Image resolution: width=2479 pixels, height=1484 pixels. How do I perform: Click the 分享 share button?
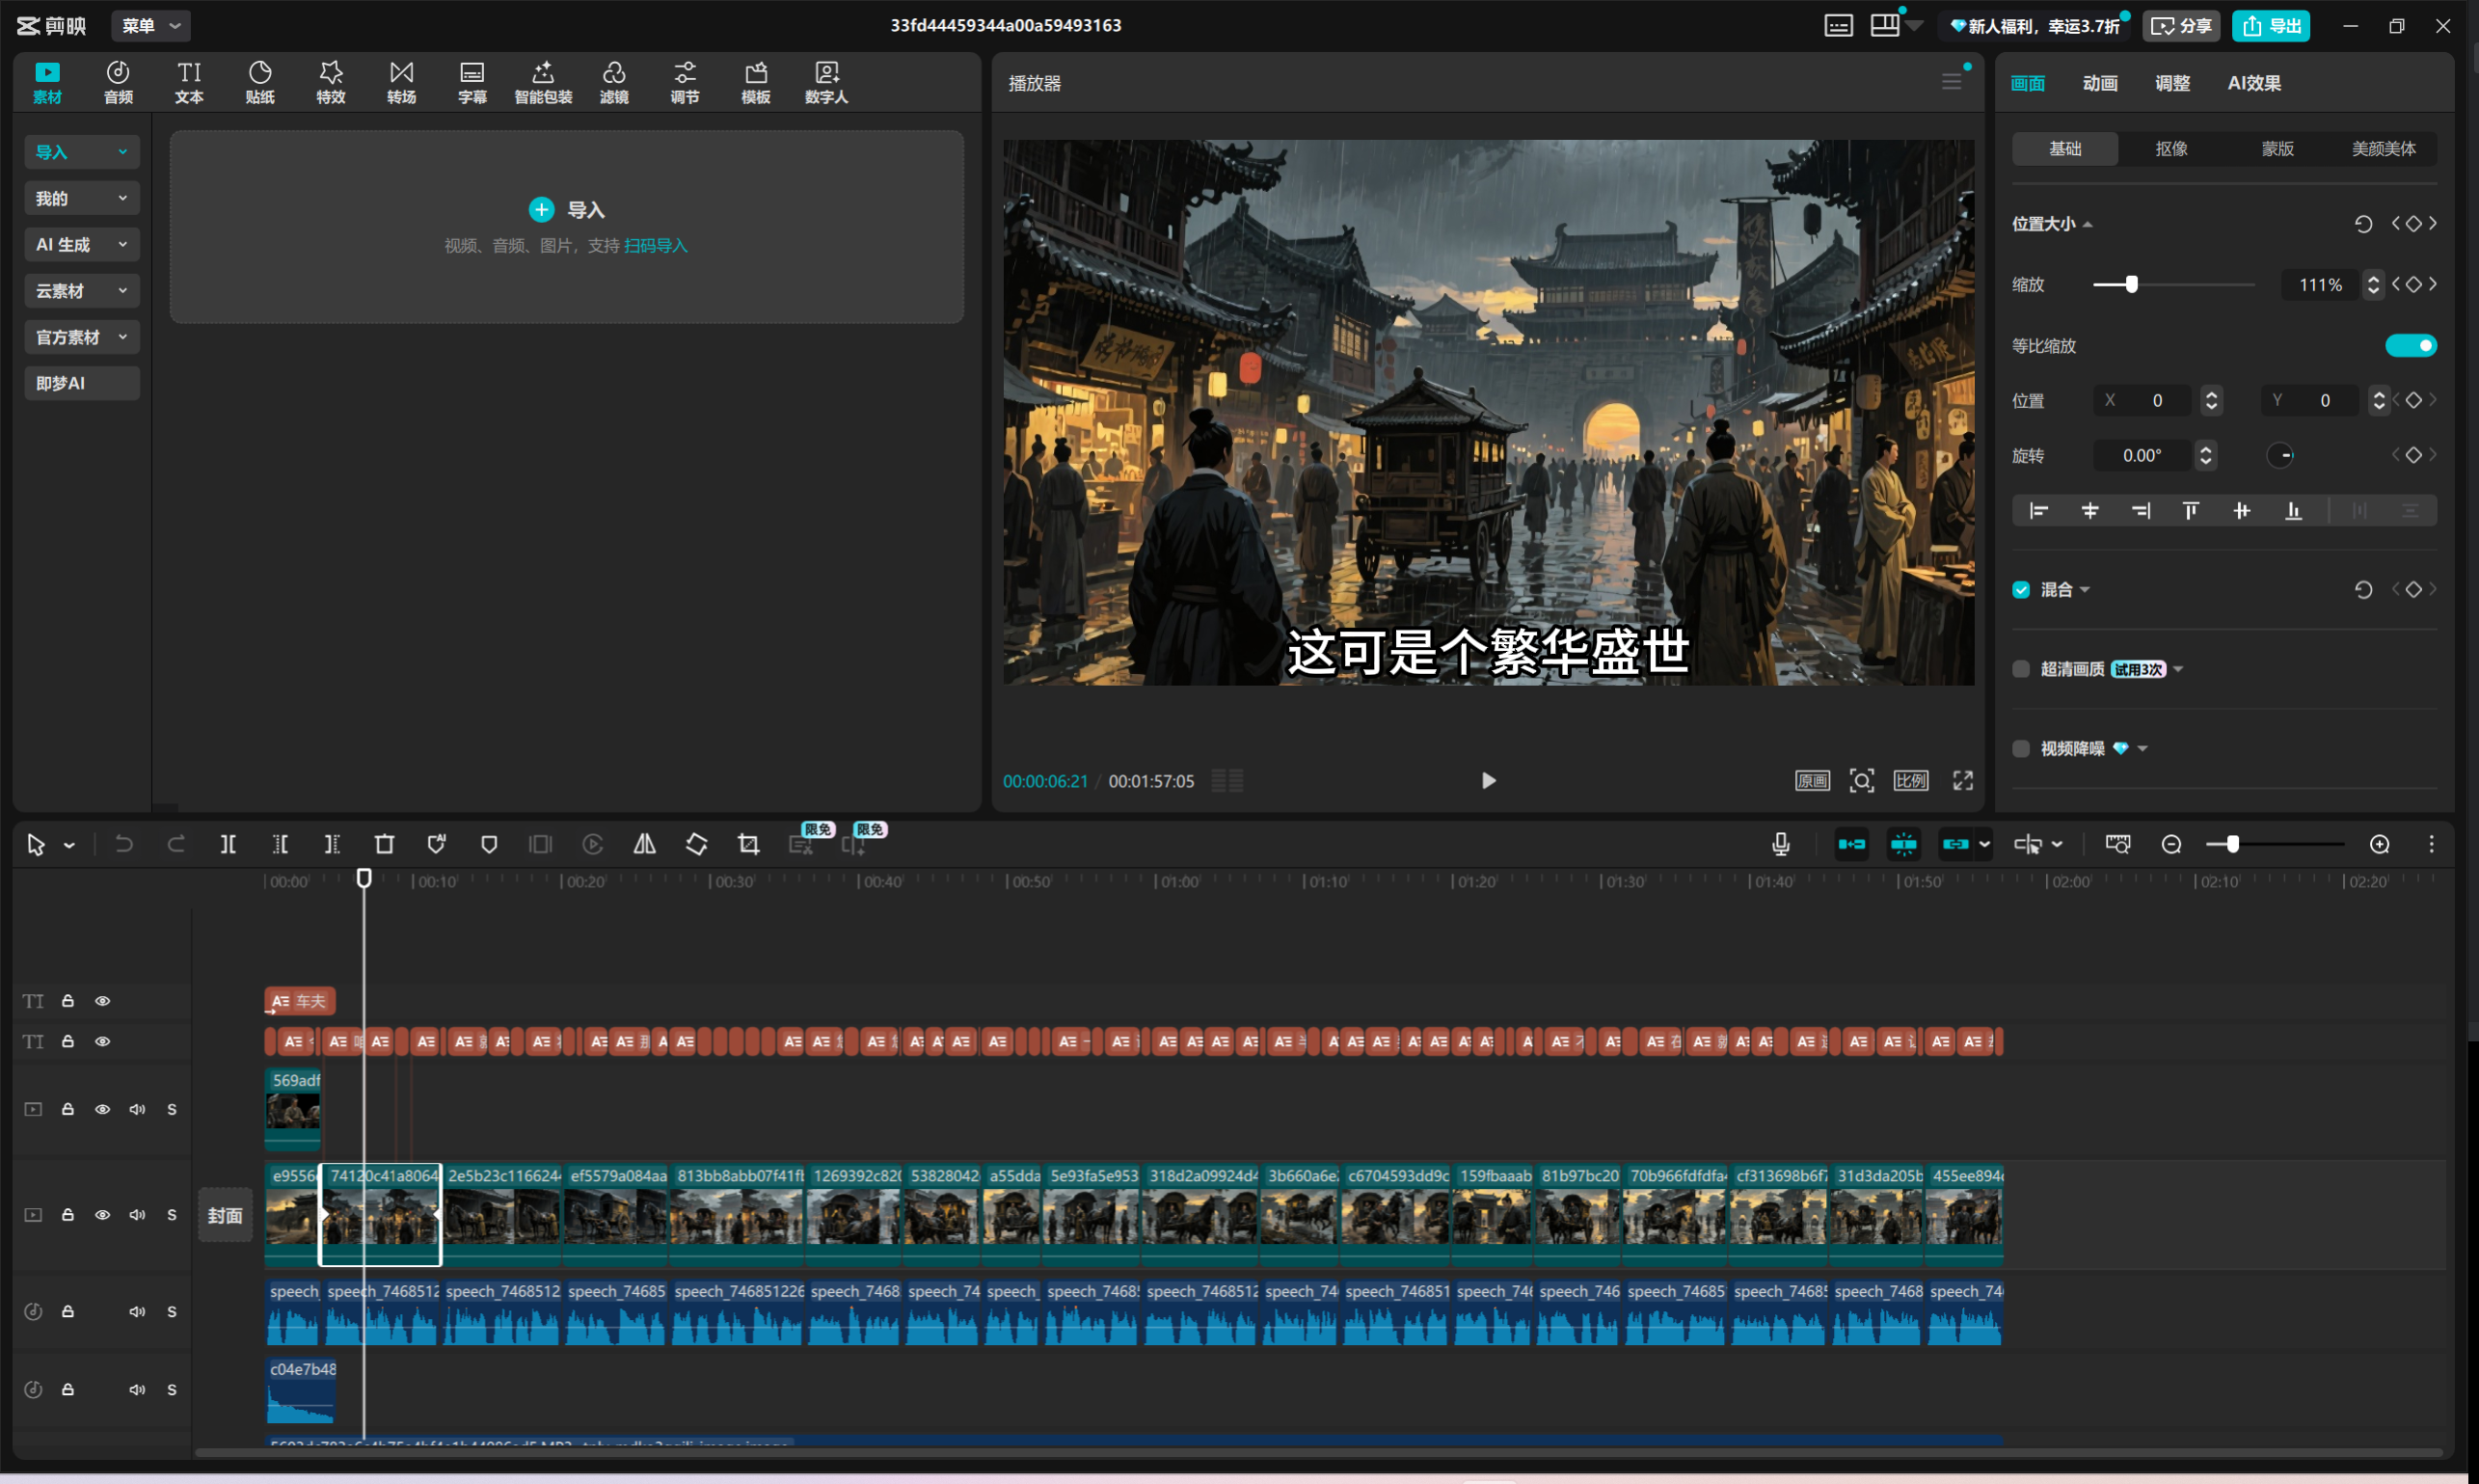pos(2181,25)
